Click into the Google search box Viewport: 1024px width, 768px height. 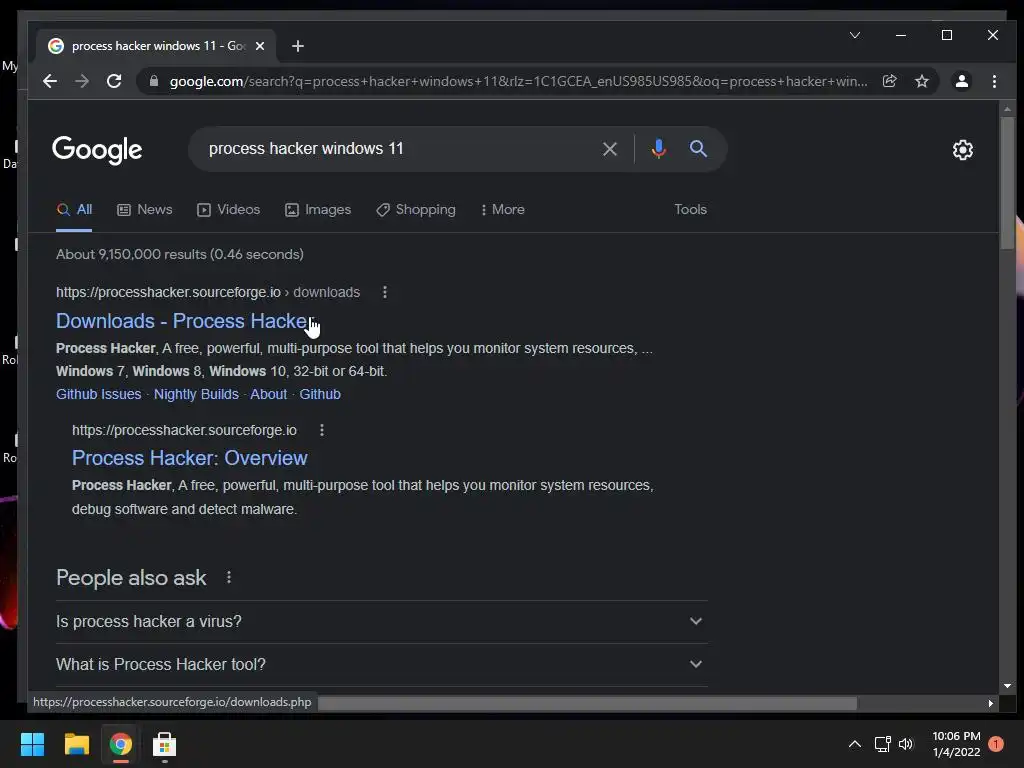398,149
